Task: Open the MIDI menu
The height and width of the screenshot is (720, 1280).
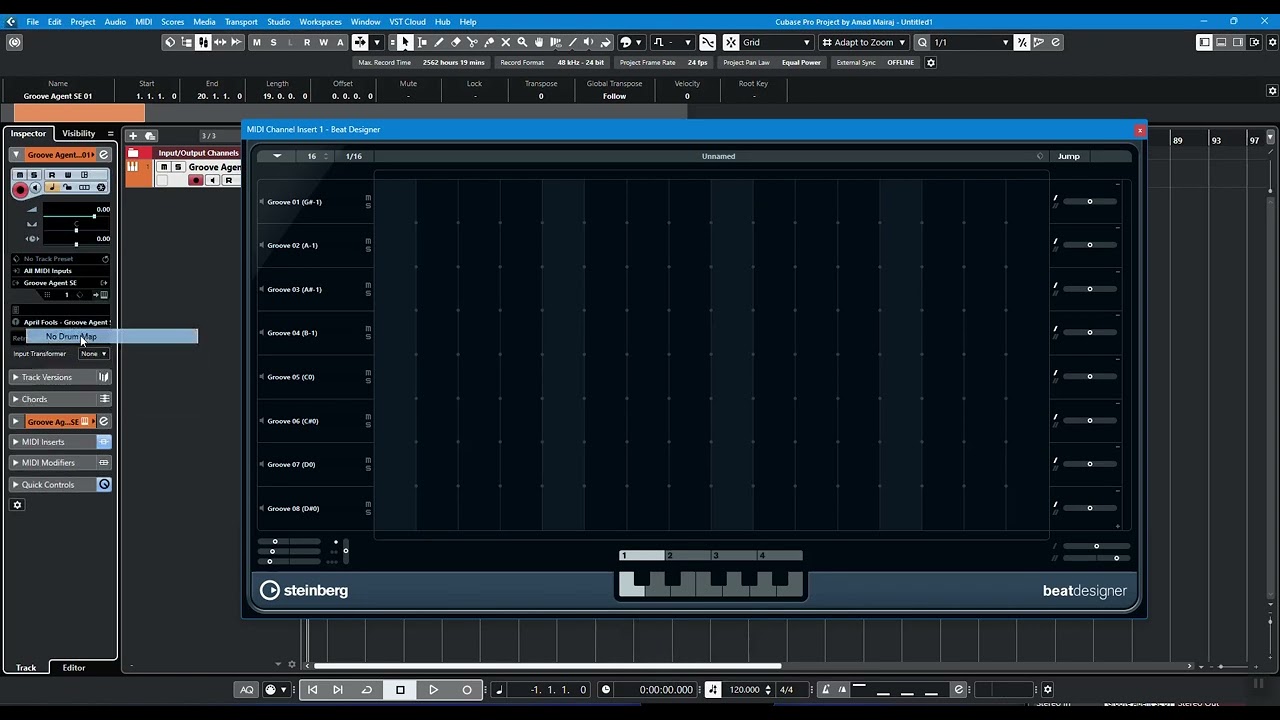Action: (144, 21)
